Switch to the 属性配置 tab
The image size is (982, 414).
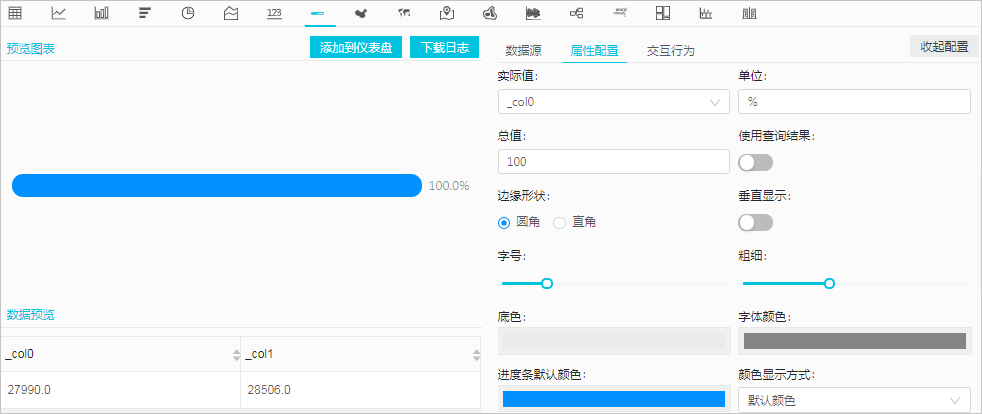coord(594,51)
